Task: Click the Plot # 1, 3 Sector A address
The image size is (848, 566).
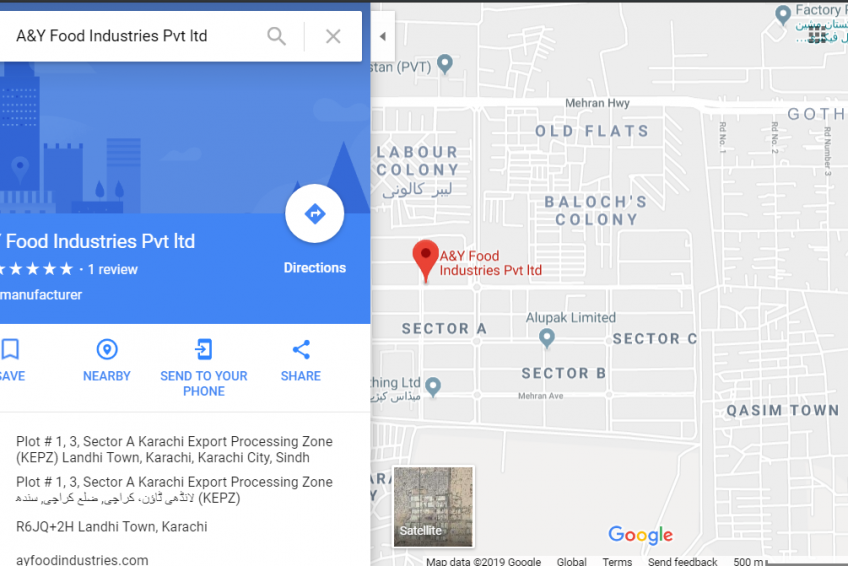Action: pyautogui.click(x=174, y=449)
